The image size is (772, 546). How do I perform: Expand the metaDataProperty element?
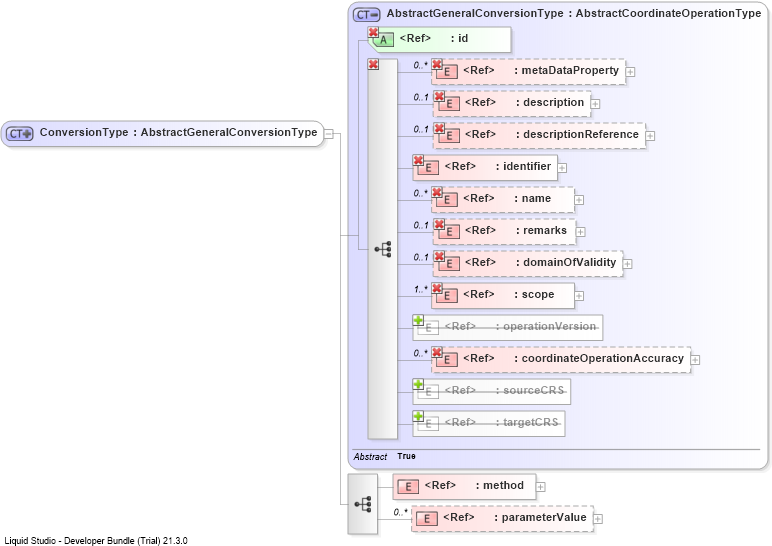pos(630,72)
